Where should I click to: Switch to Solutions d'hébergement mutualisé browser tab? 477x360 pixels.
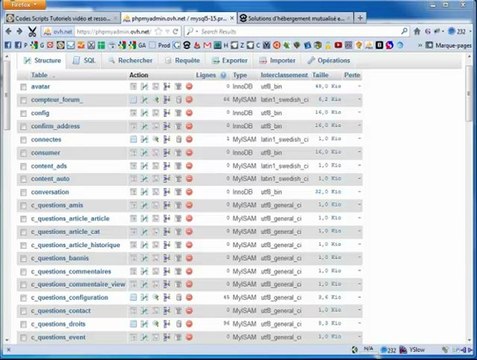[x=296, y=18]
